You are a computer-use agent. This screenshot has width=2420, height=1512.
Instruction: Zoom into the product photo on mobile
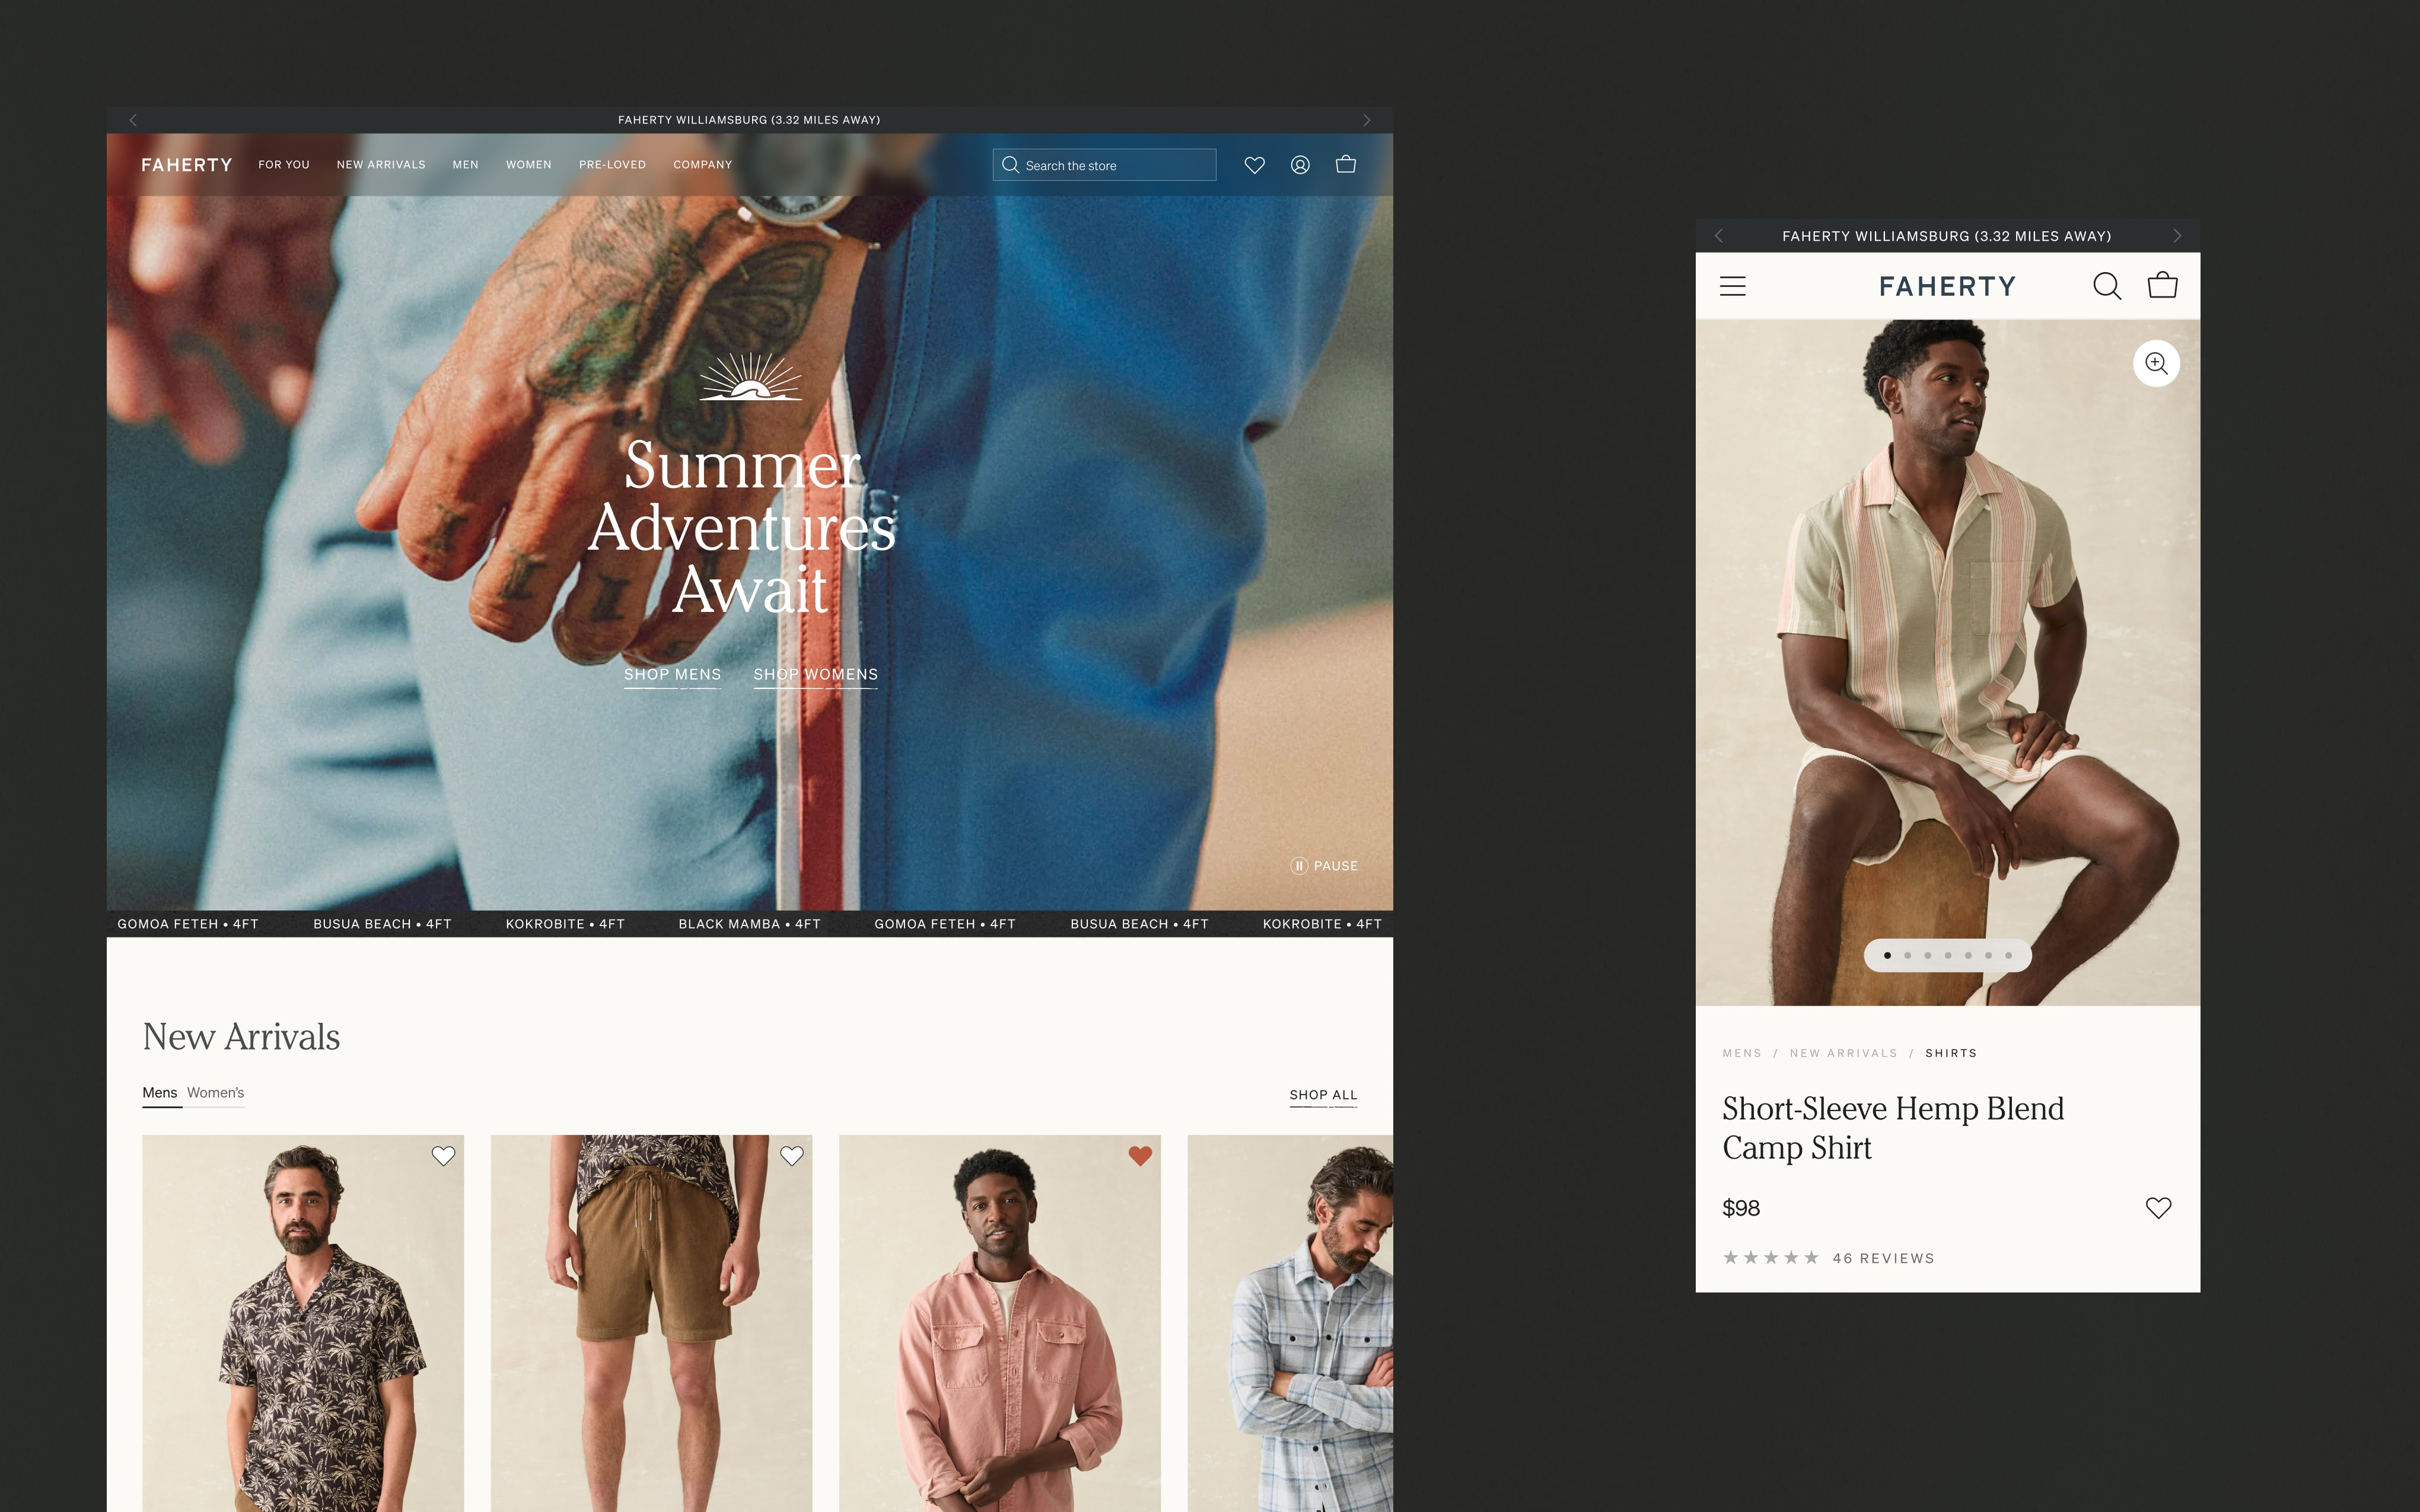(2156, 363)
